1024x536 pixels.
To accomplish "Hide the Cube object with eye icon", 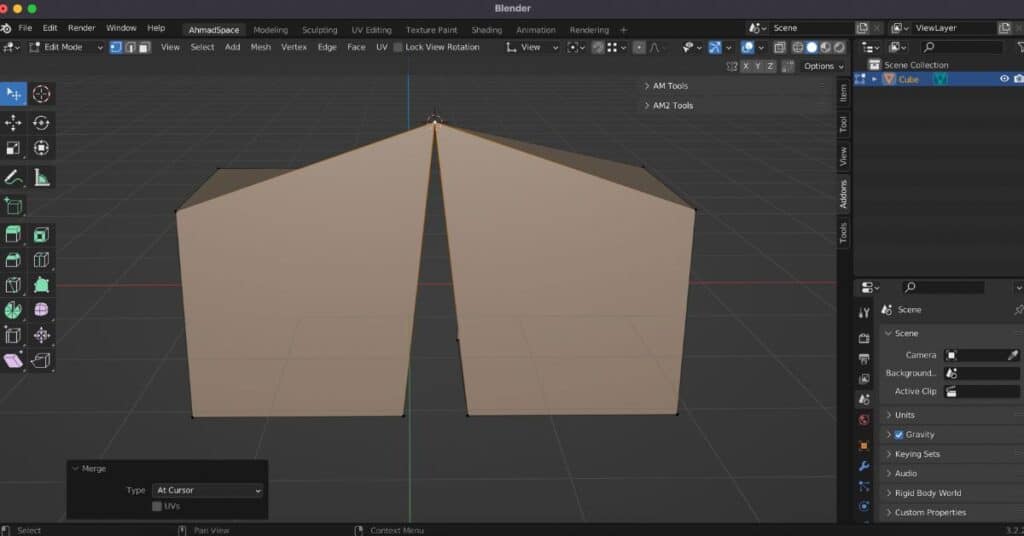I will [1004, 79].
